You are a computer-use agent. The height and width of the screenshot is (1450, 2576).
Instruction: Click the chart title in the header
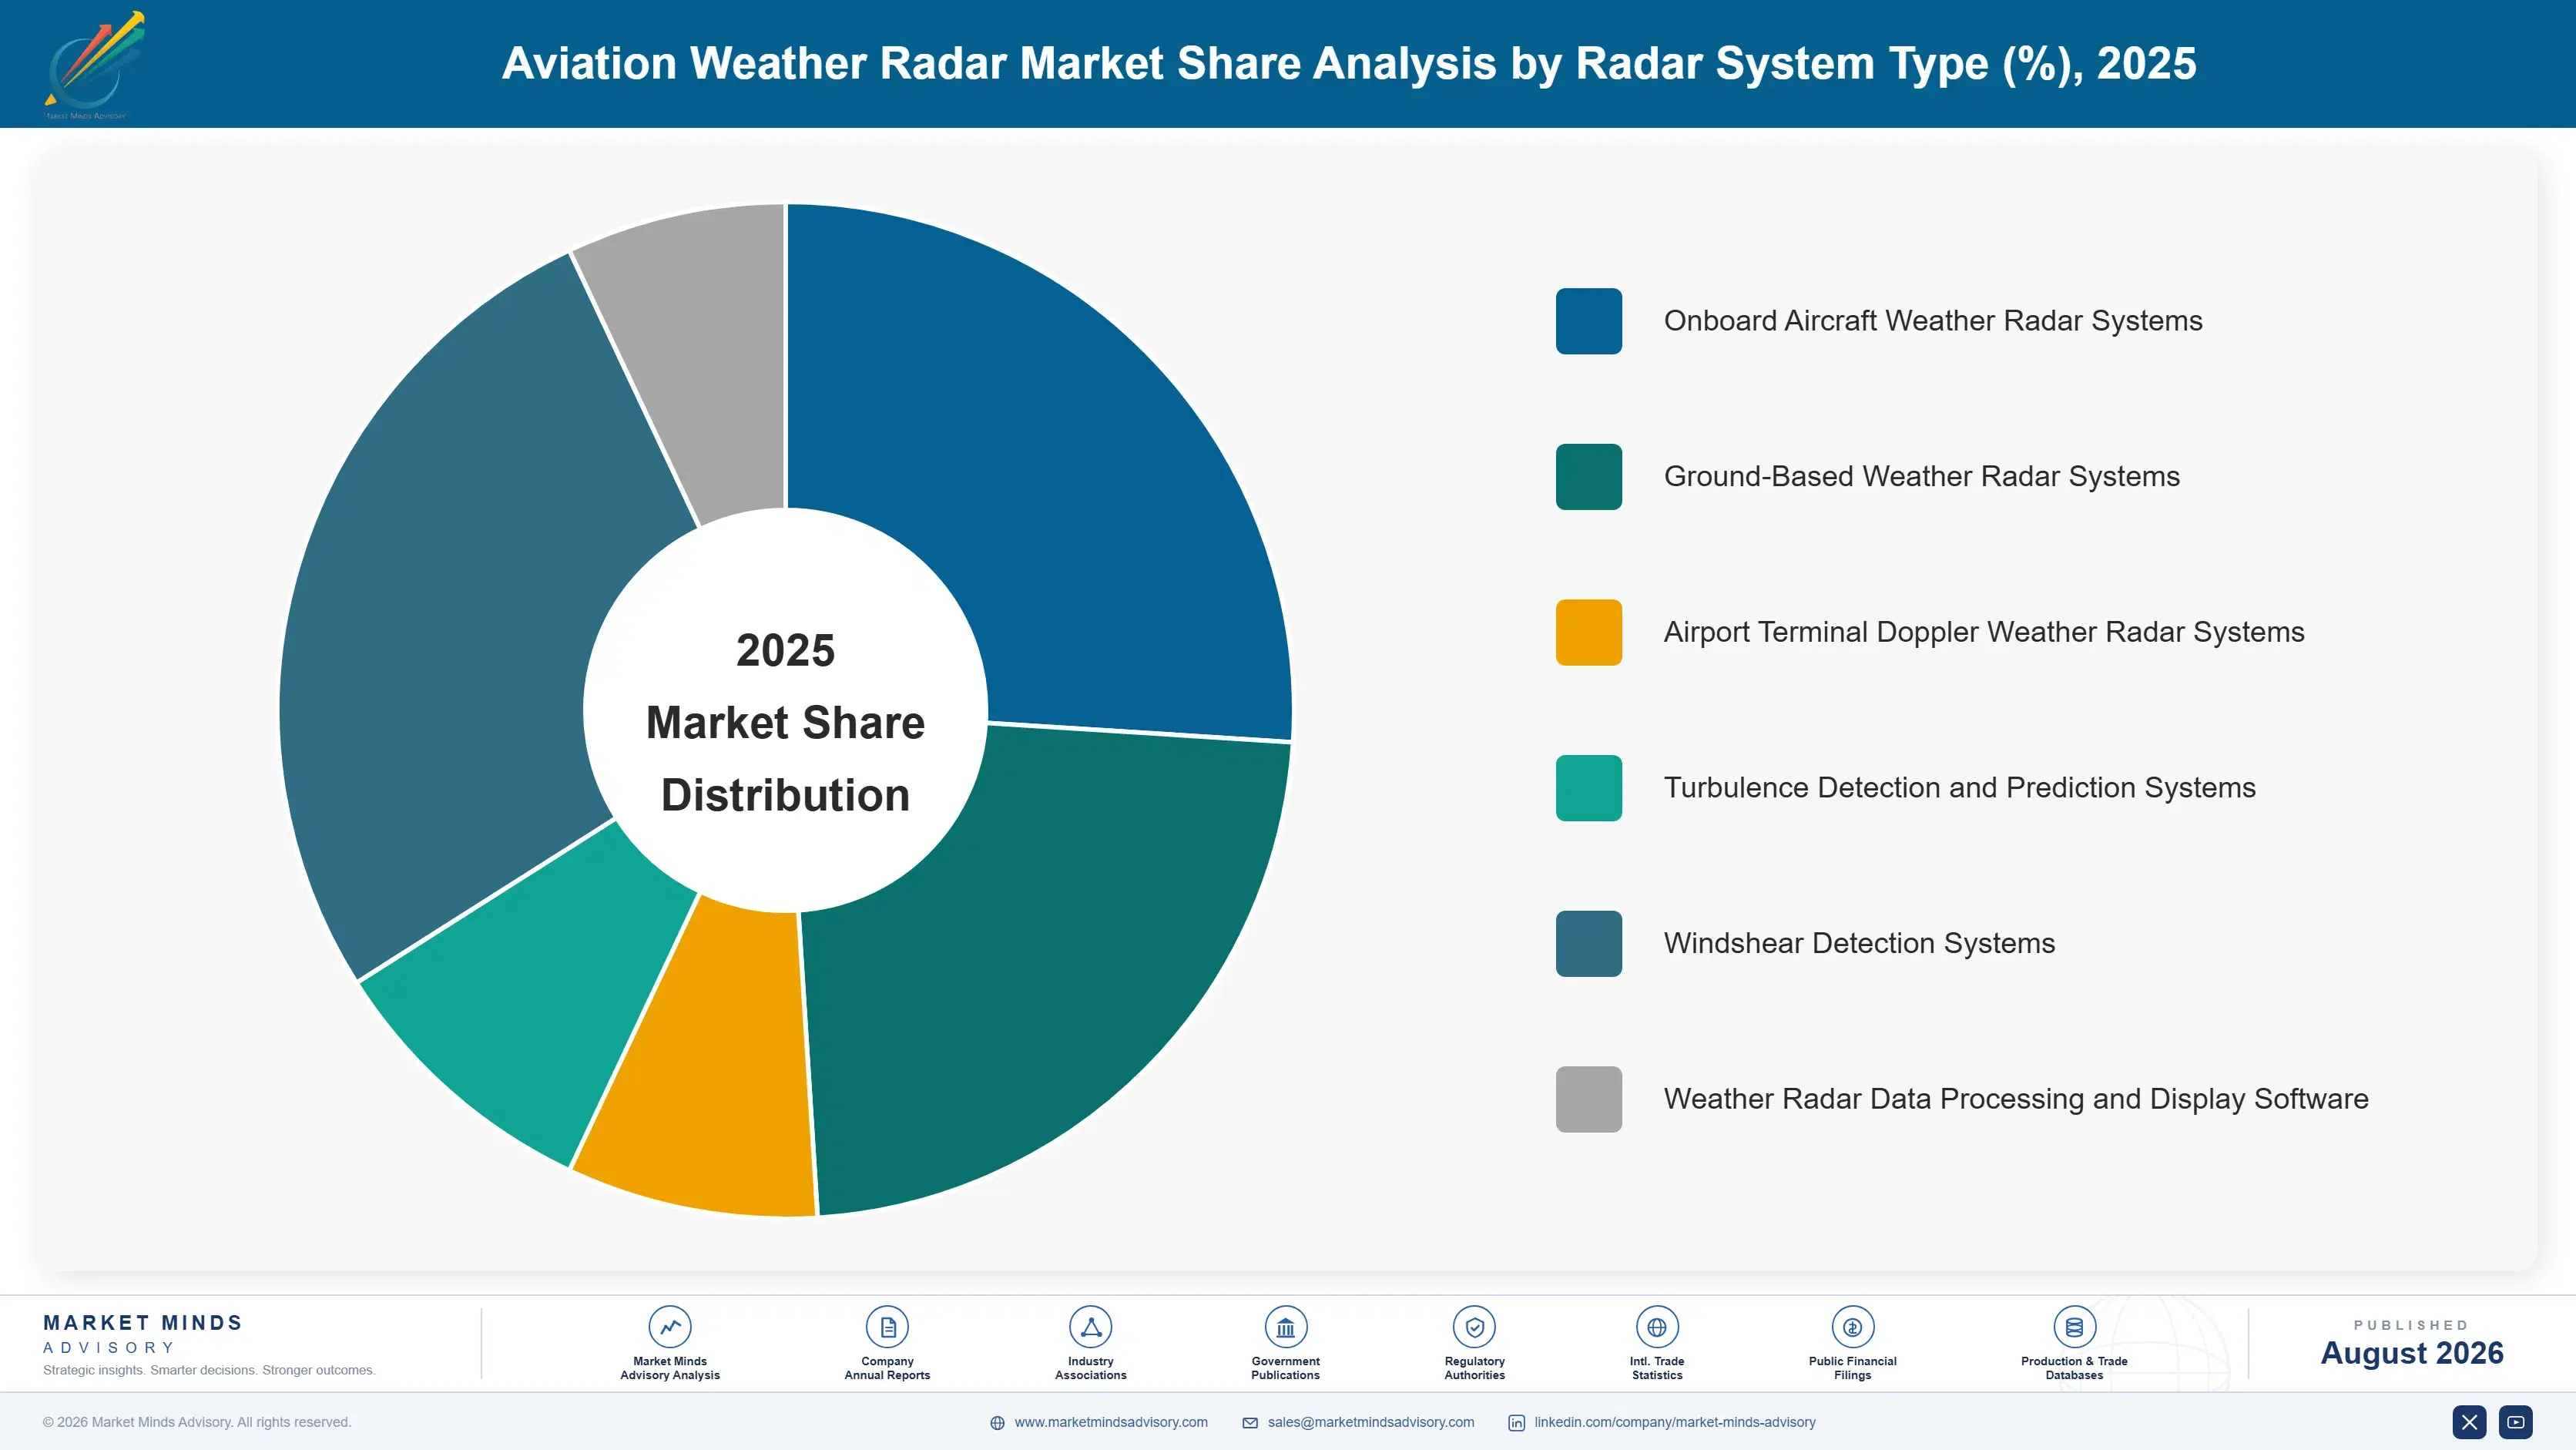pyautogui.click(x=1348, y=63)
